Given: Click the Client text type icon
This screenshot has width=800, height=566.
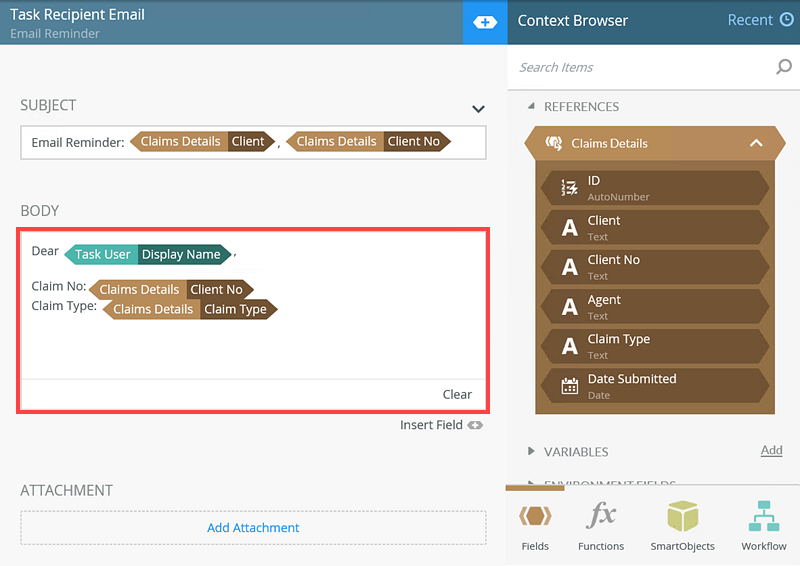Looking at the screenshot, I should point(569,228).
